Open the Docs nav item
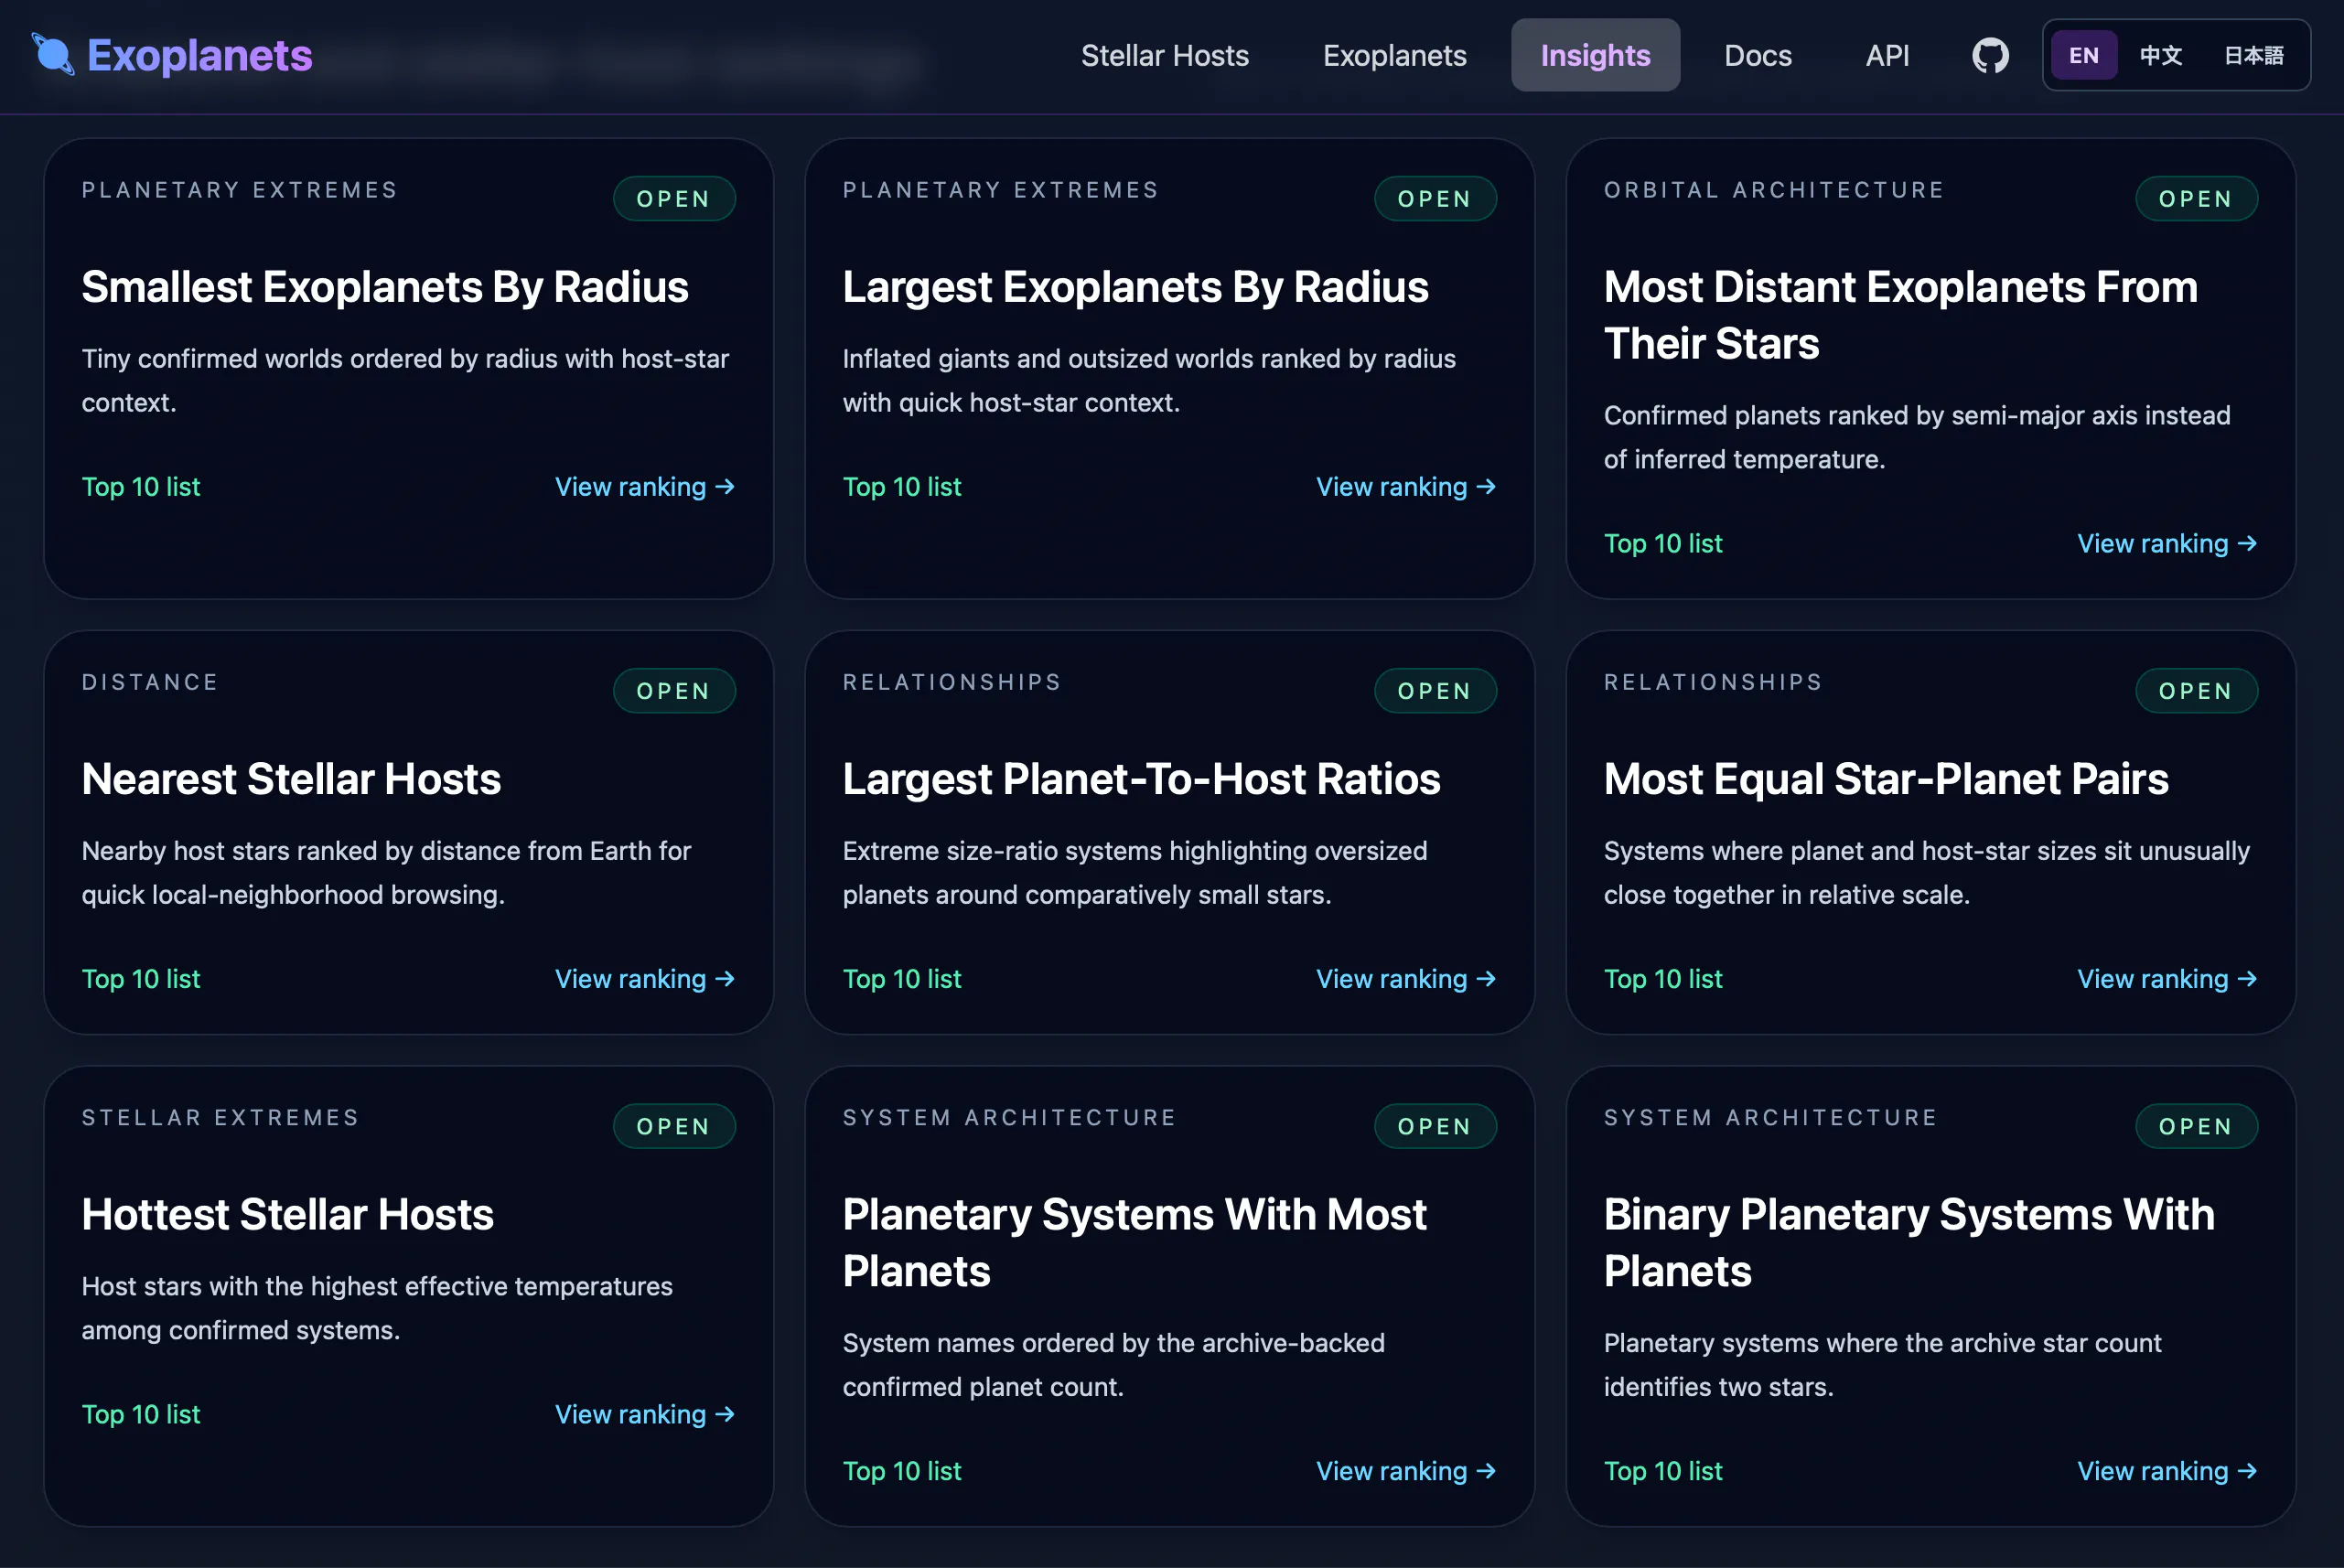The width and height of the screenshot is (2344, 1568). pos(1757,55)
